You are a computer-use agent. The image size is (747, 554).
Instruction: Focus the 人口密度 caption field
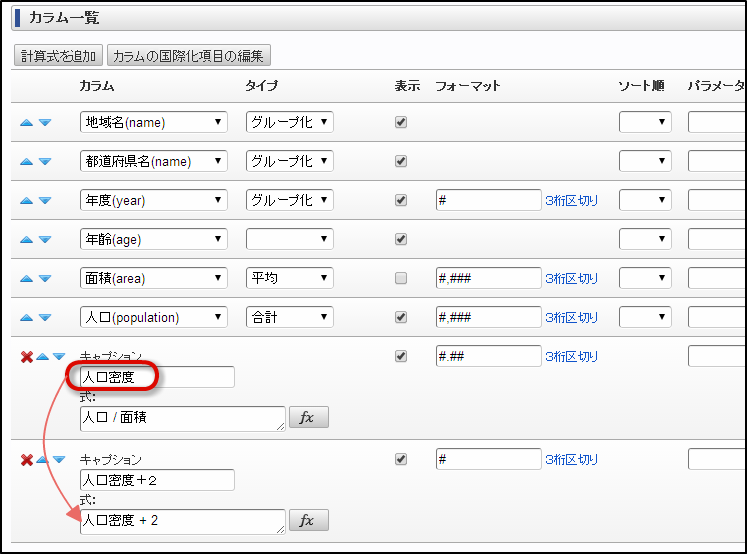[x=157, y=377]
